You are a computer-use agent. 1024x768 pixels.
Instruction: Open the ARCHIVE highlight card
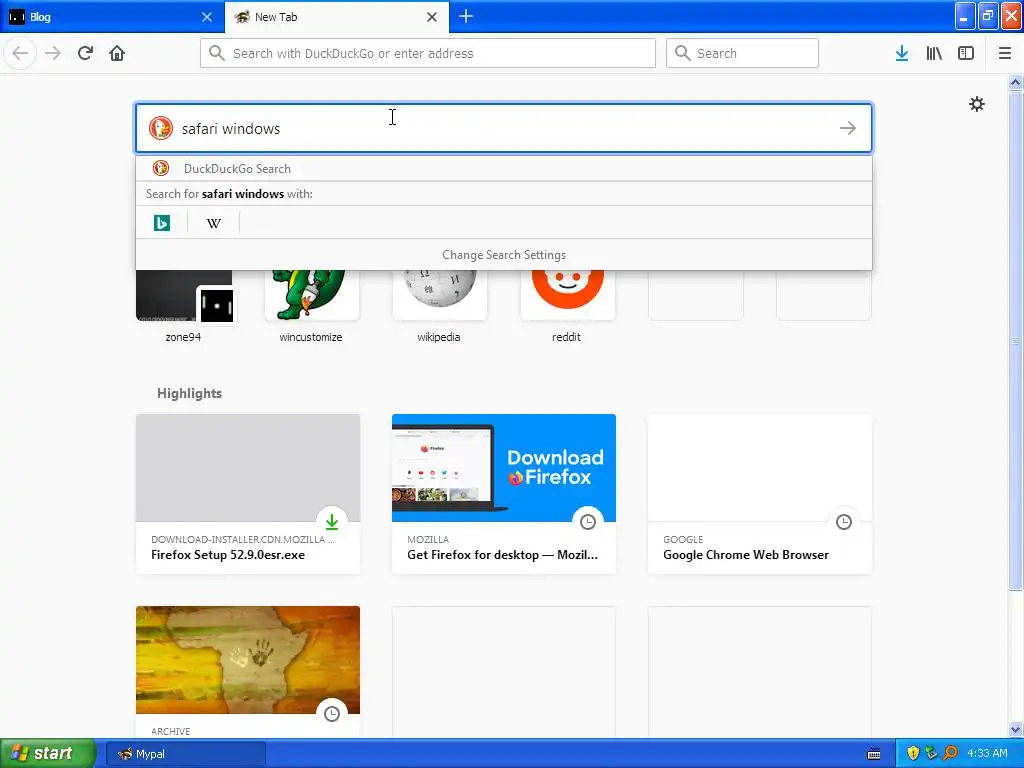(248, 671)
